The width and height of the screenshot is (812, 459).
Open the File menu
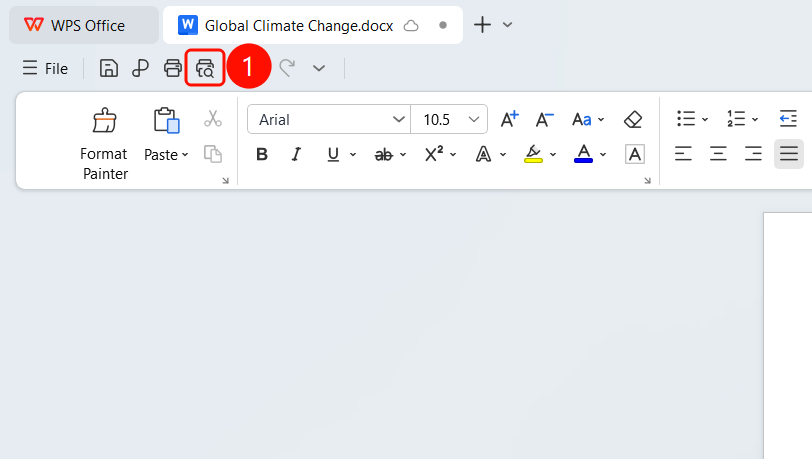[x=45, y=68]
